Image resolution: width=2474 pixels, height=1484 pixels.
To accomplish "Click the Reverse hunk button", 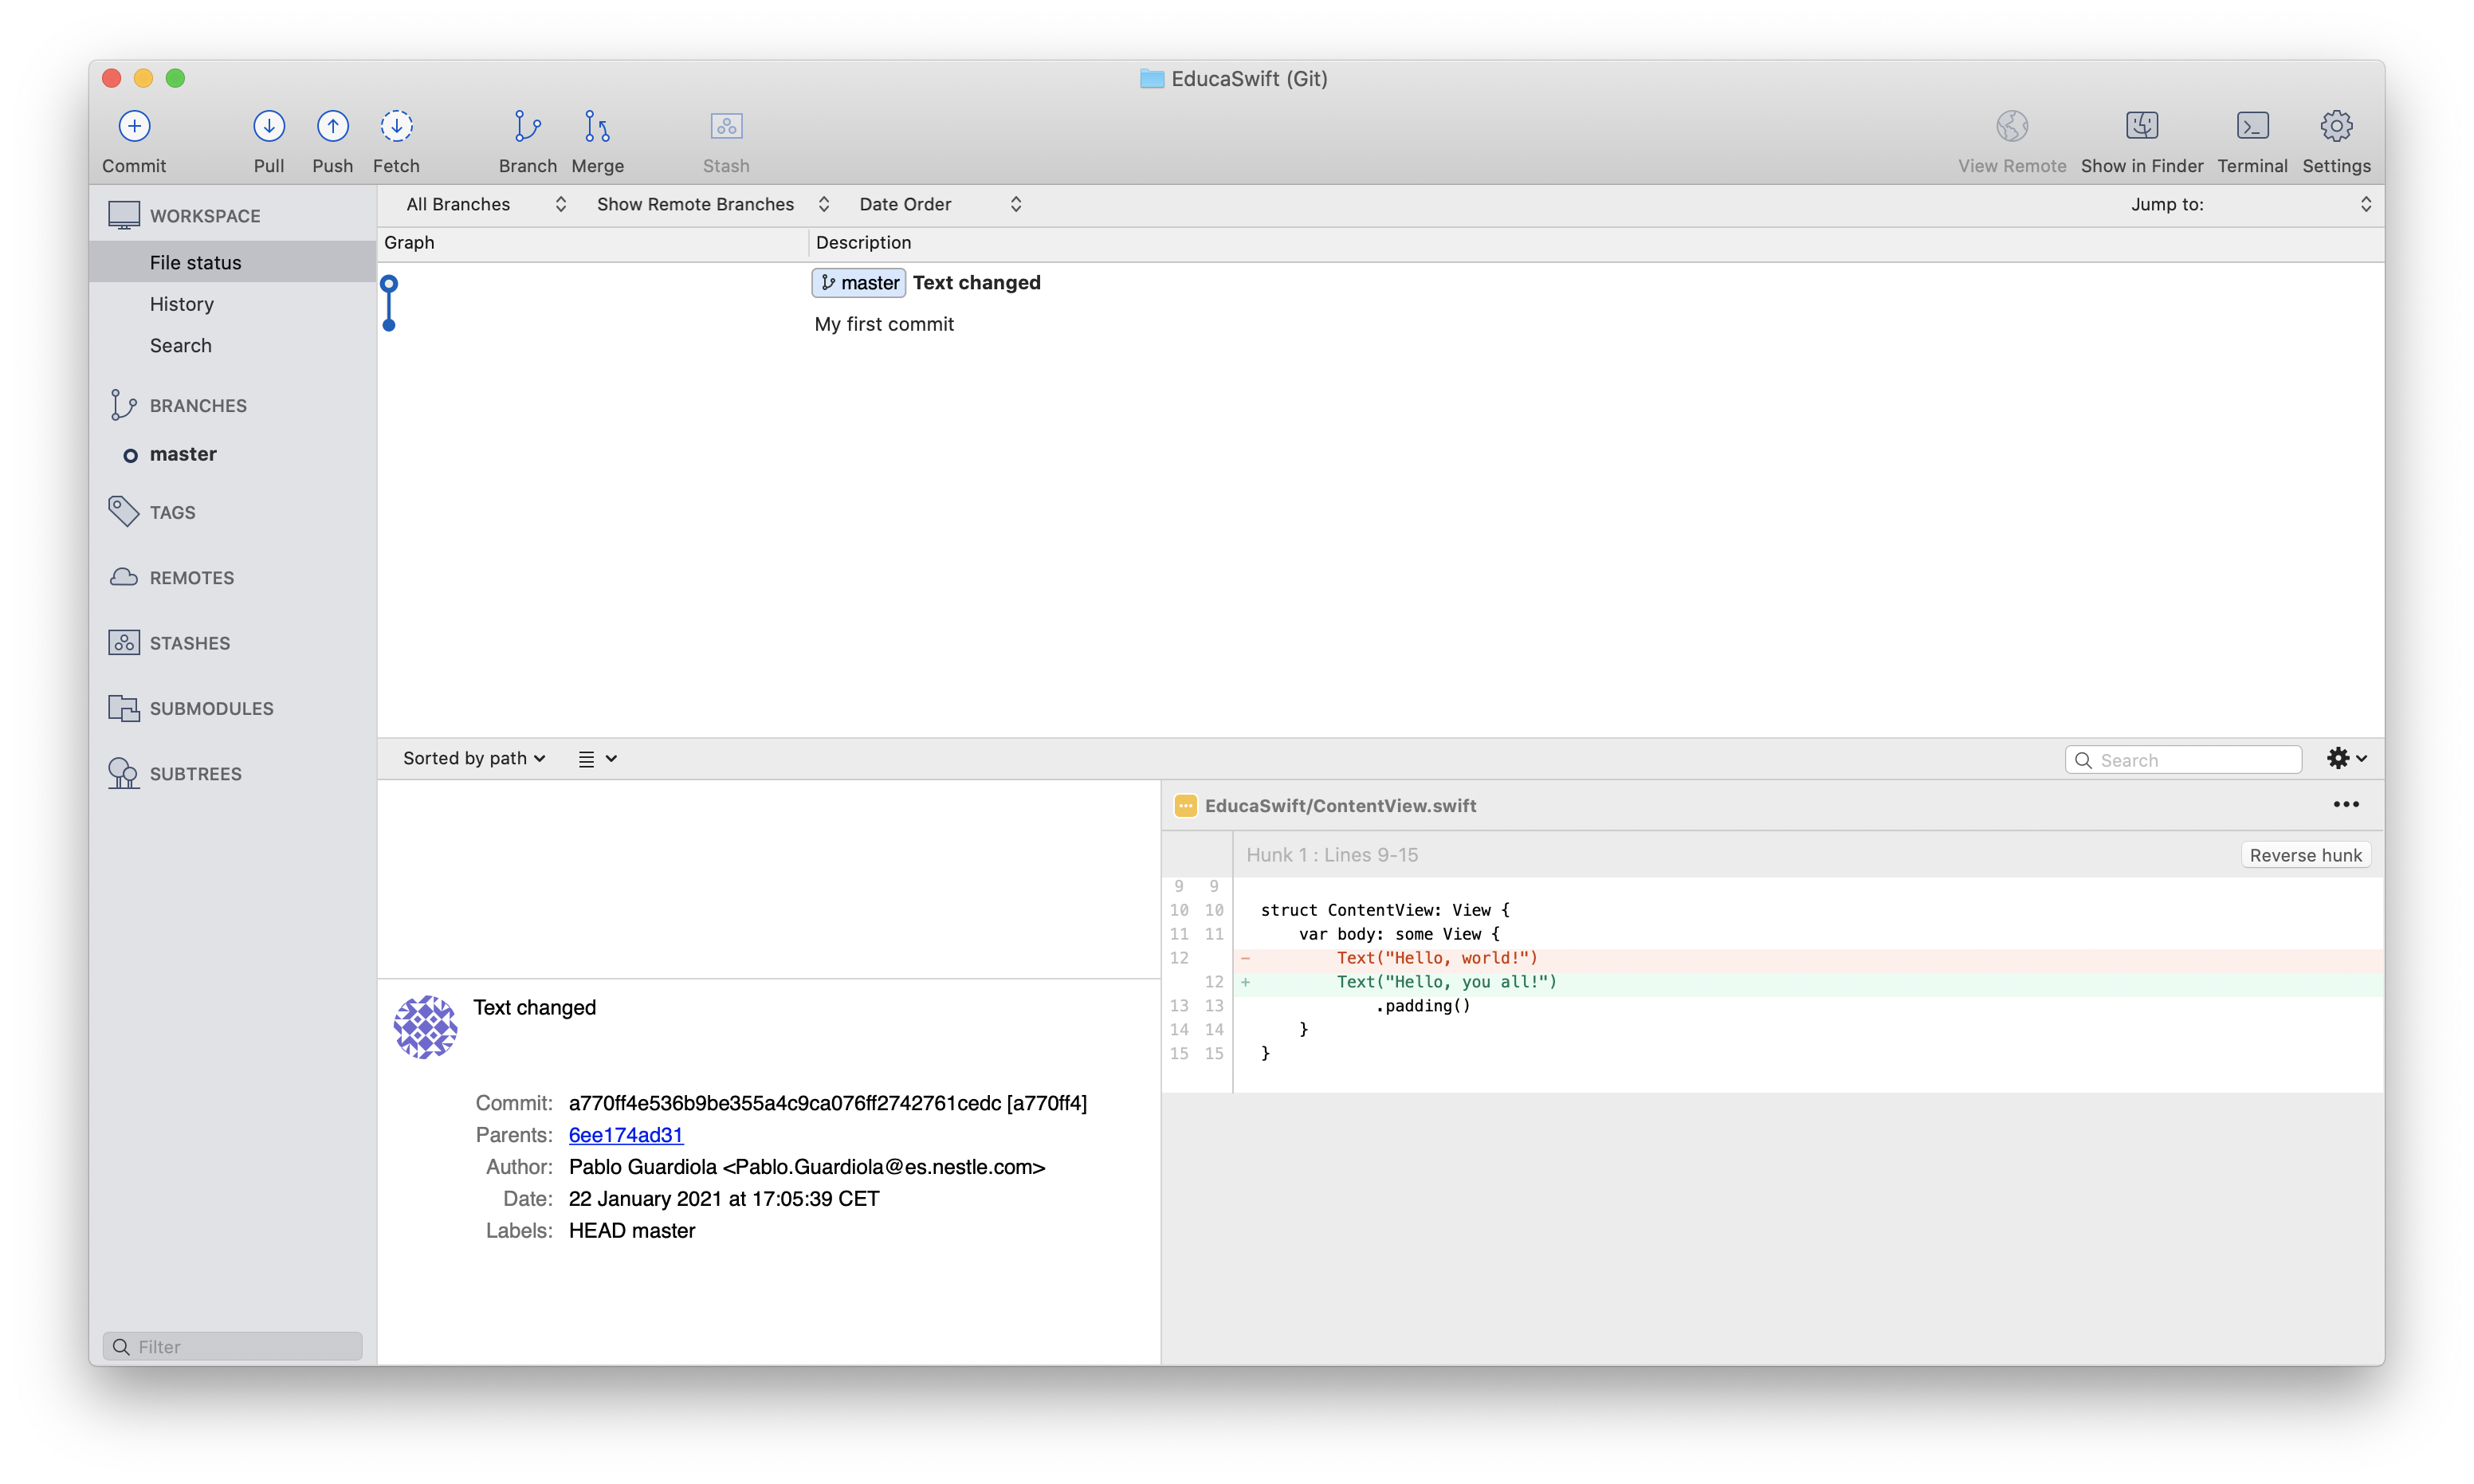I will 2305,855.
